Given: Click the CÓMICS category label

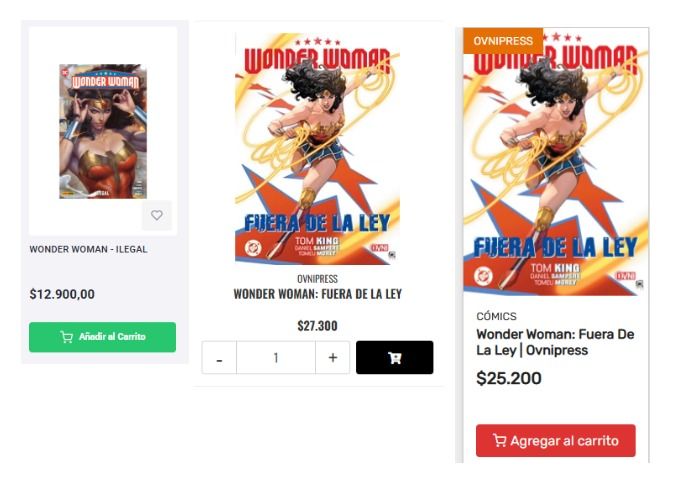Looking at the screenshot, I should tap(496, 316).
